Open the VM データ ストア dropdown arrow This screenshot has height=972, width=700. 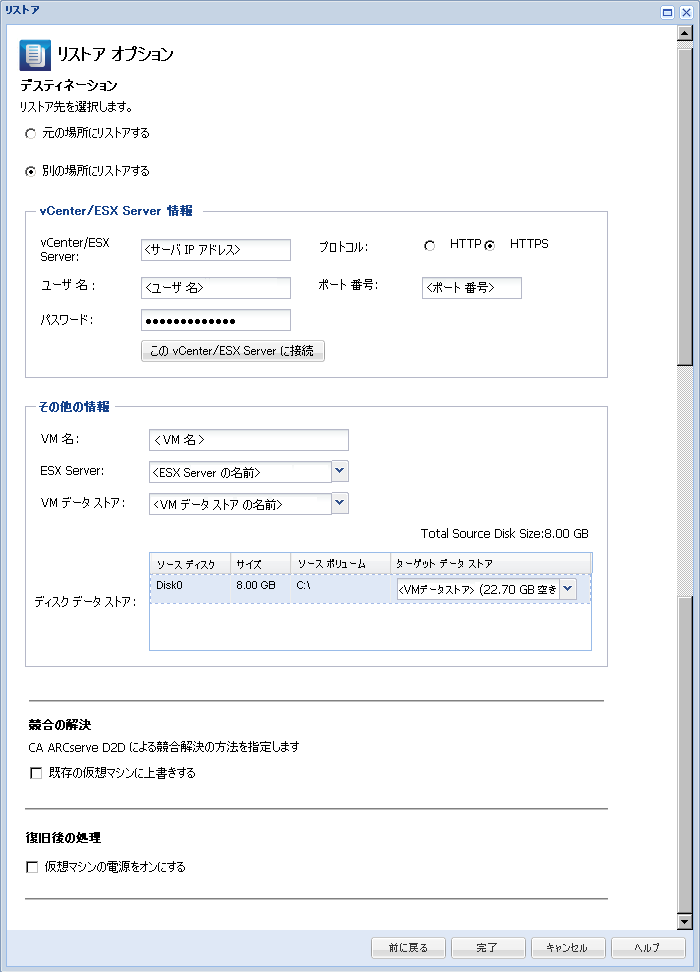(x=340, y=503)
